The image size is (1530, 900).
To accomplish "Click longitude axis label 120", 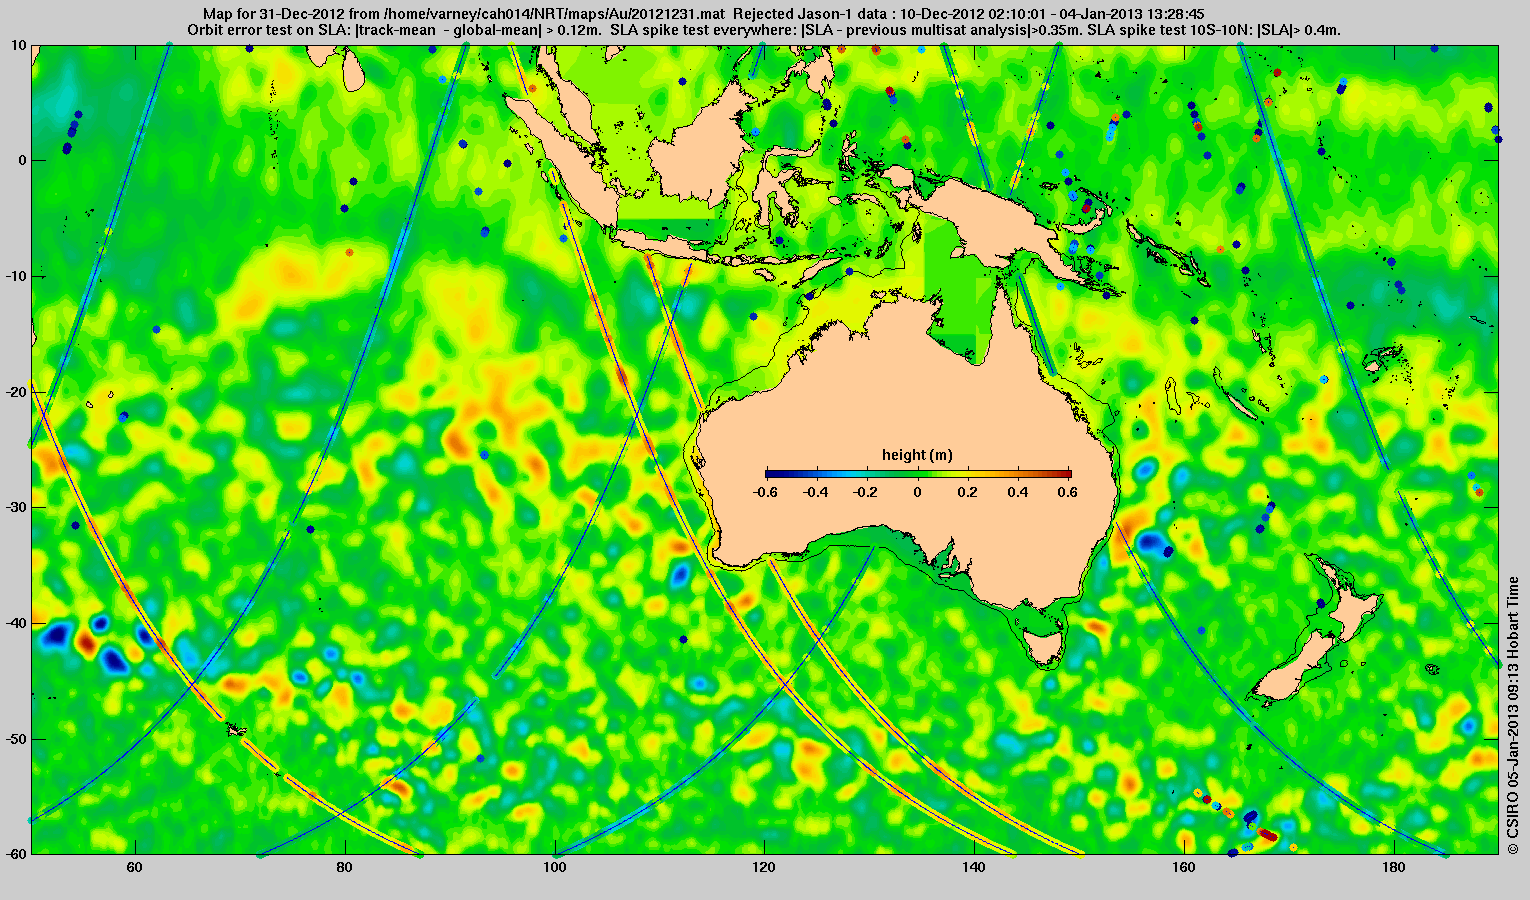I will click(764, 867).
